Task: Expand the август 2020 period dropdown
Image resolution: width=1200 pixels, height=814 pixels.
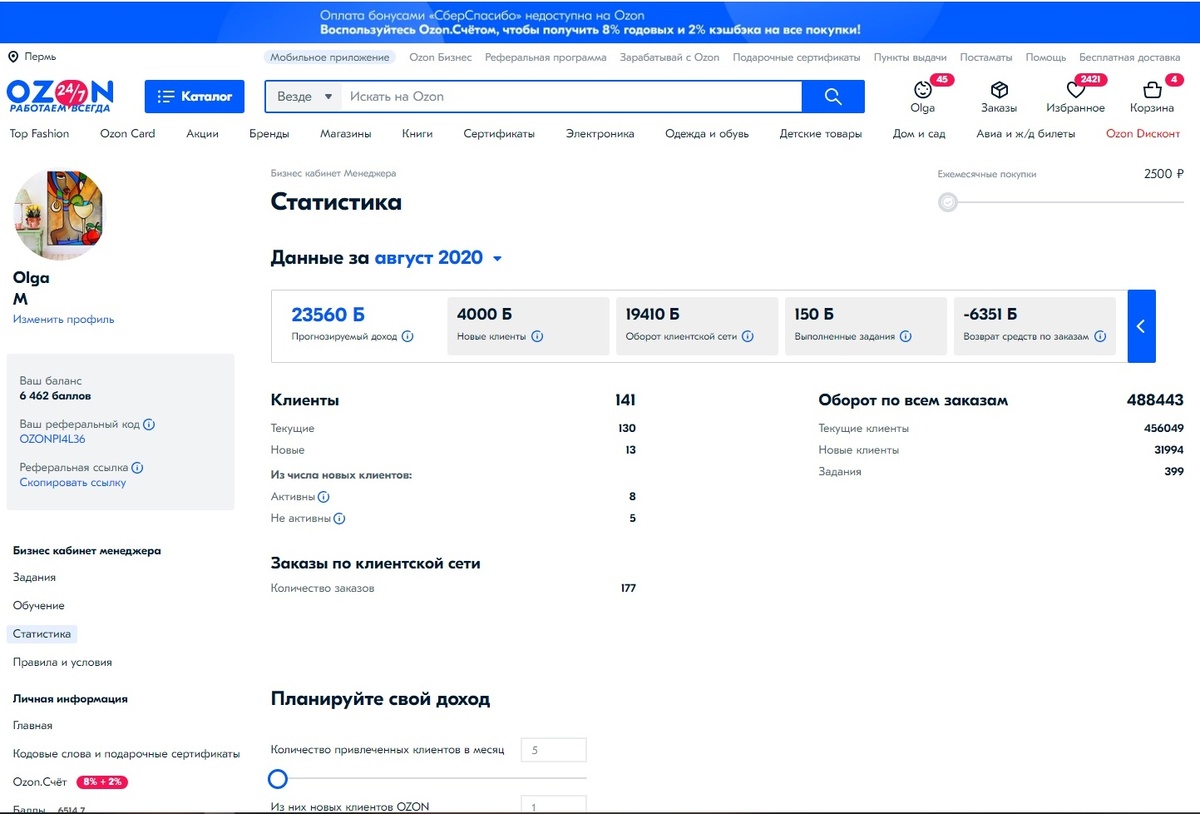Action: 438,258
